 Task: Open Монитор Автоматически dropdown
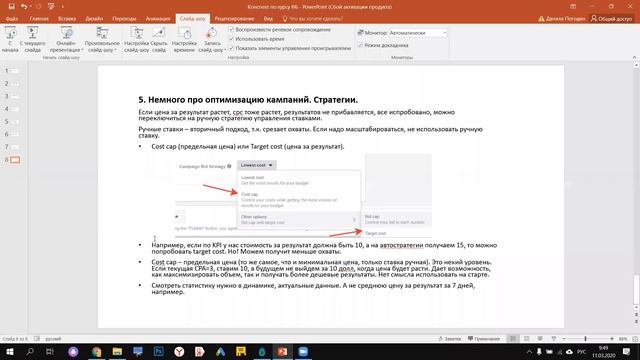[418, 33]
